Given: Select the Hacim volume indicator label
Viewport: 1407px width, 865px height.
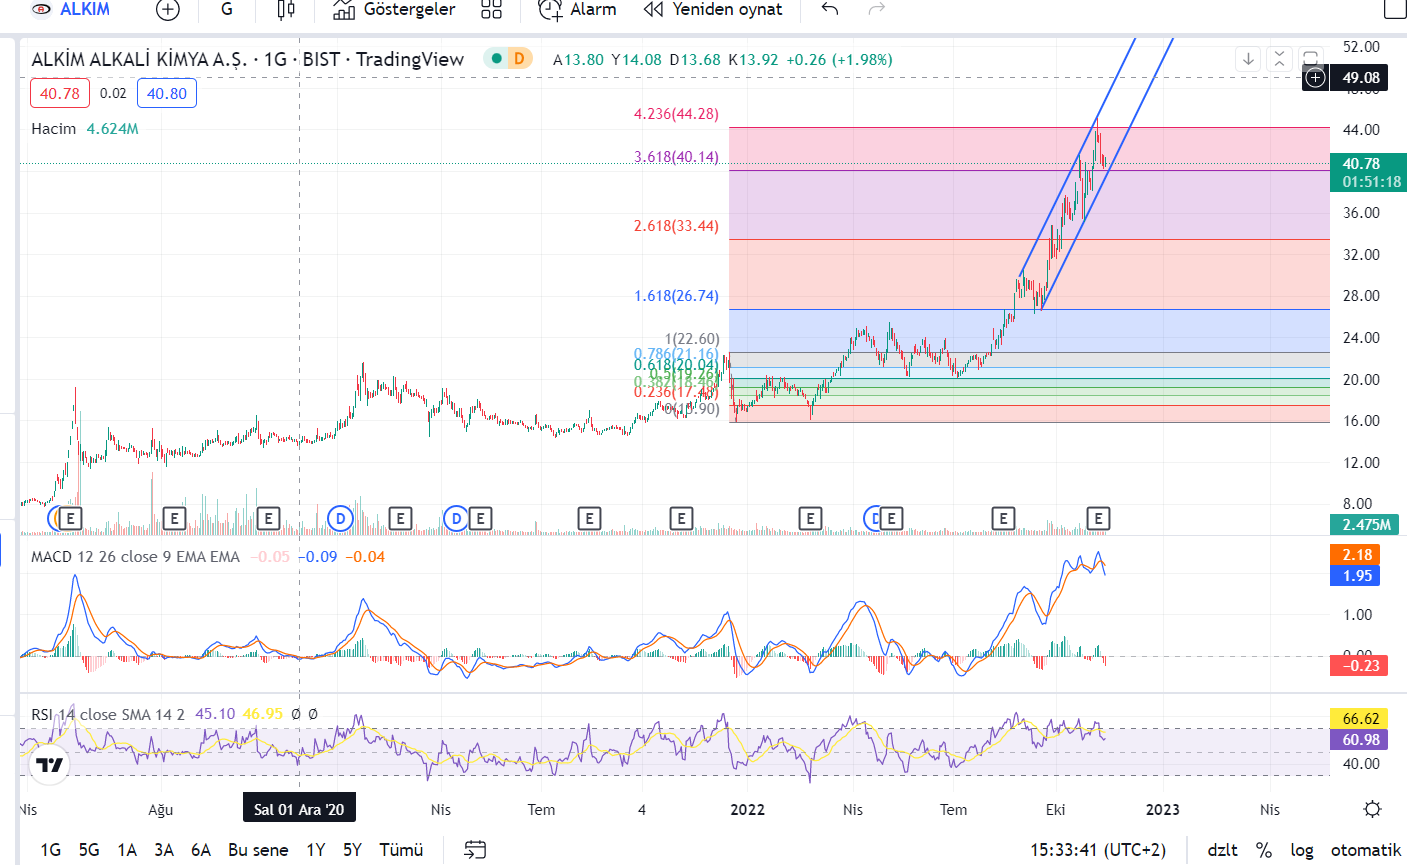Looking at the screenshot, I should (54, 129).
